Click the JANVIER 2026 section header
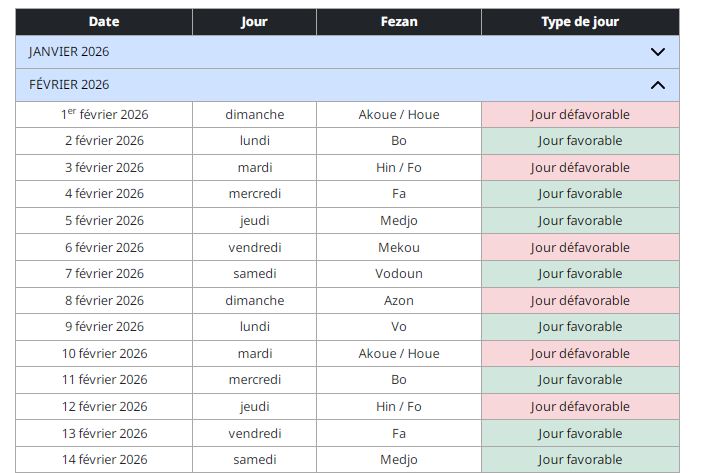Viewport: 717px width, 473px height. 348,52
